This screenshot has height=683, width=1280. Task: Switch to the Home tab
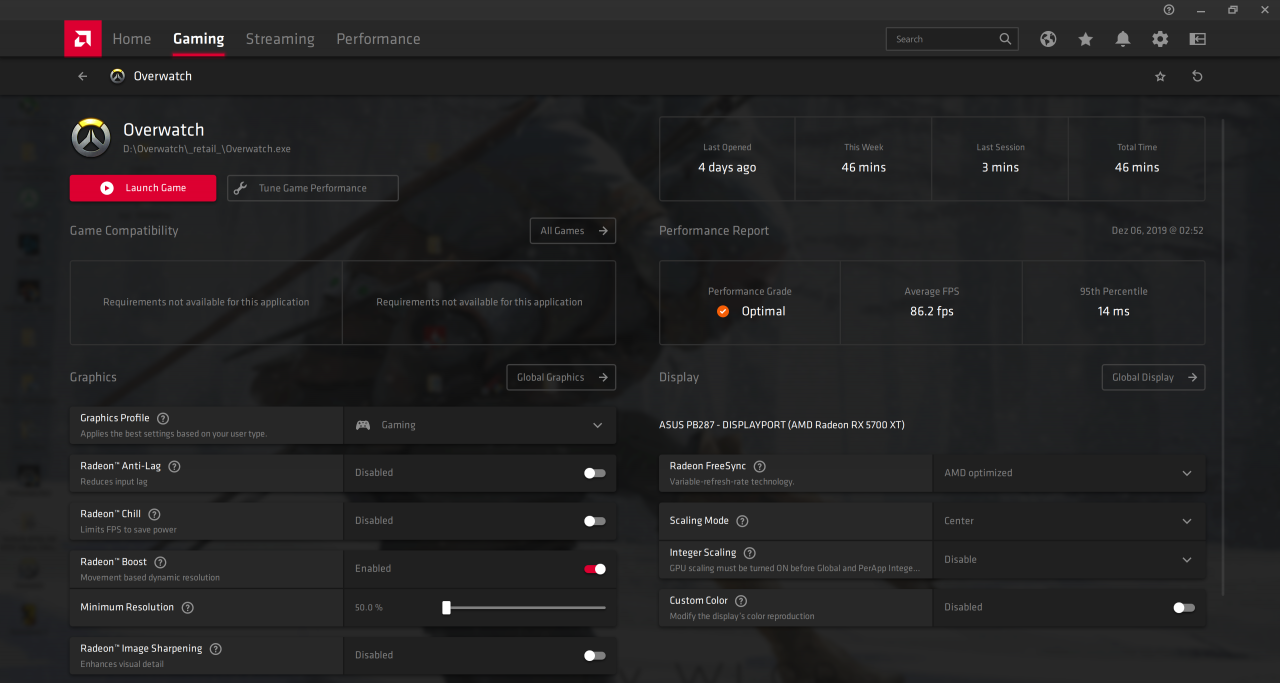pos(132,39)
